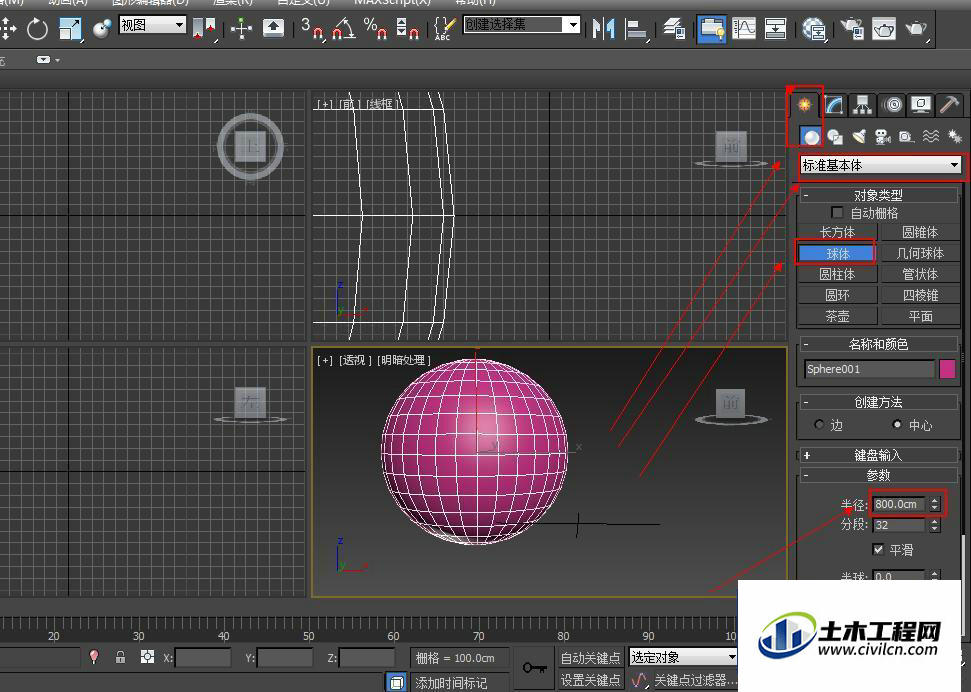Toggle the 3D Snaps button
971x692 pixels.
coord(312,28)
